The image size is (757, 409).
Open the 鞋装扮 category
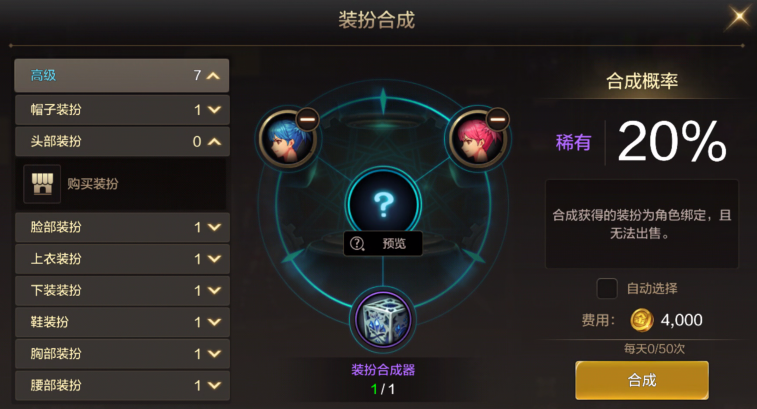(x=122, y=322)
